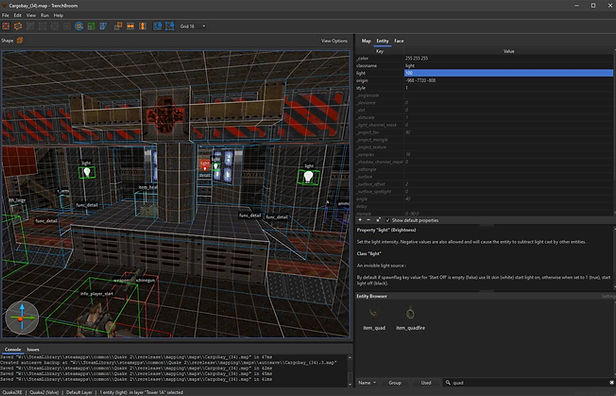Click the plus icon to add a property

(360, 220)
